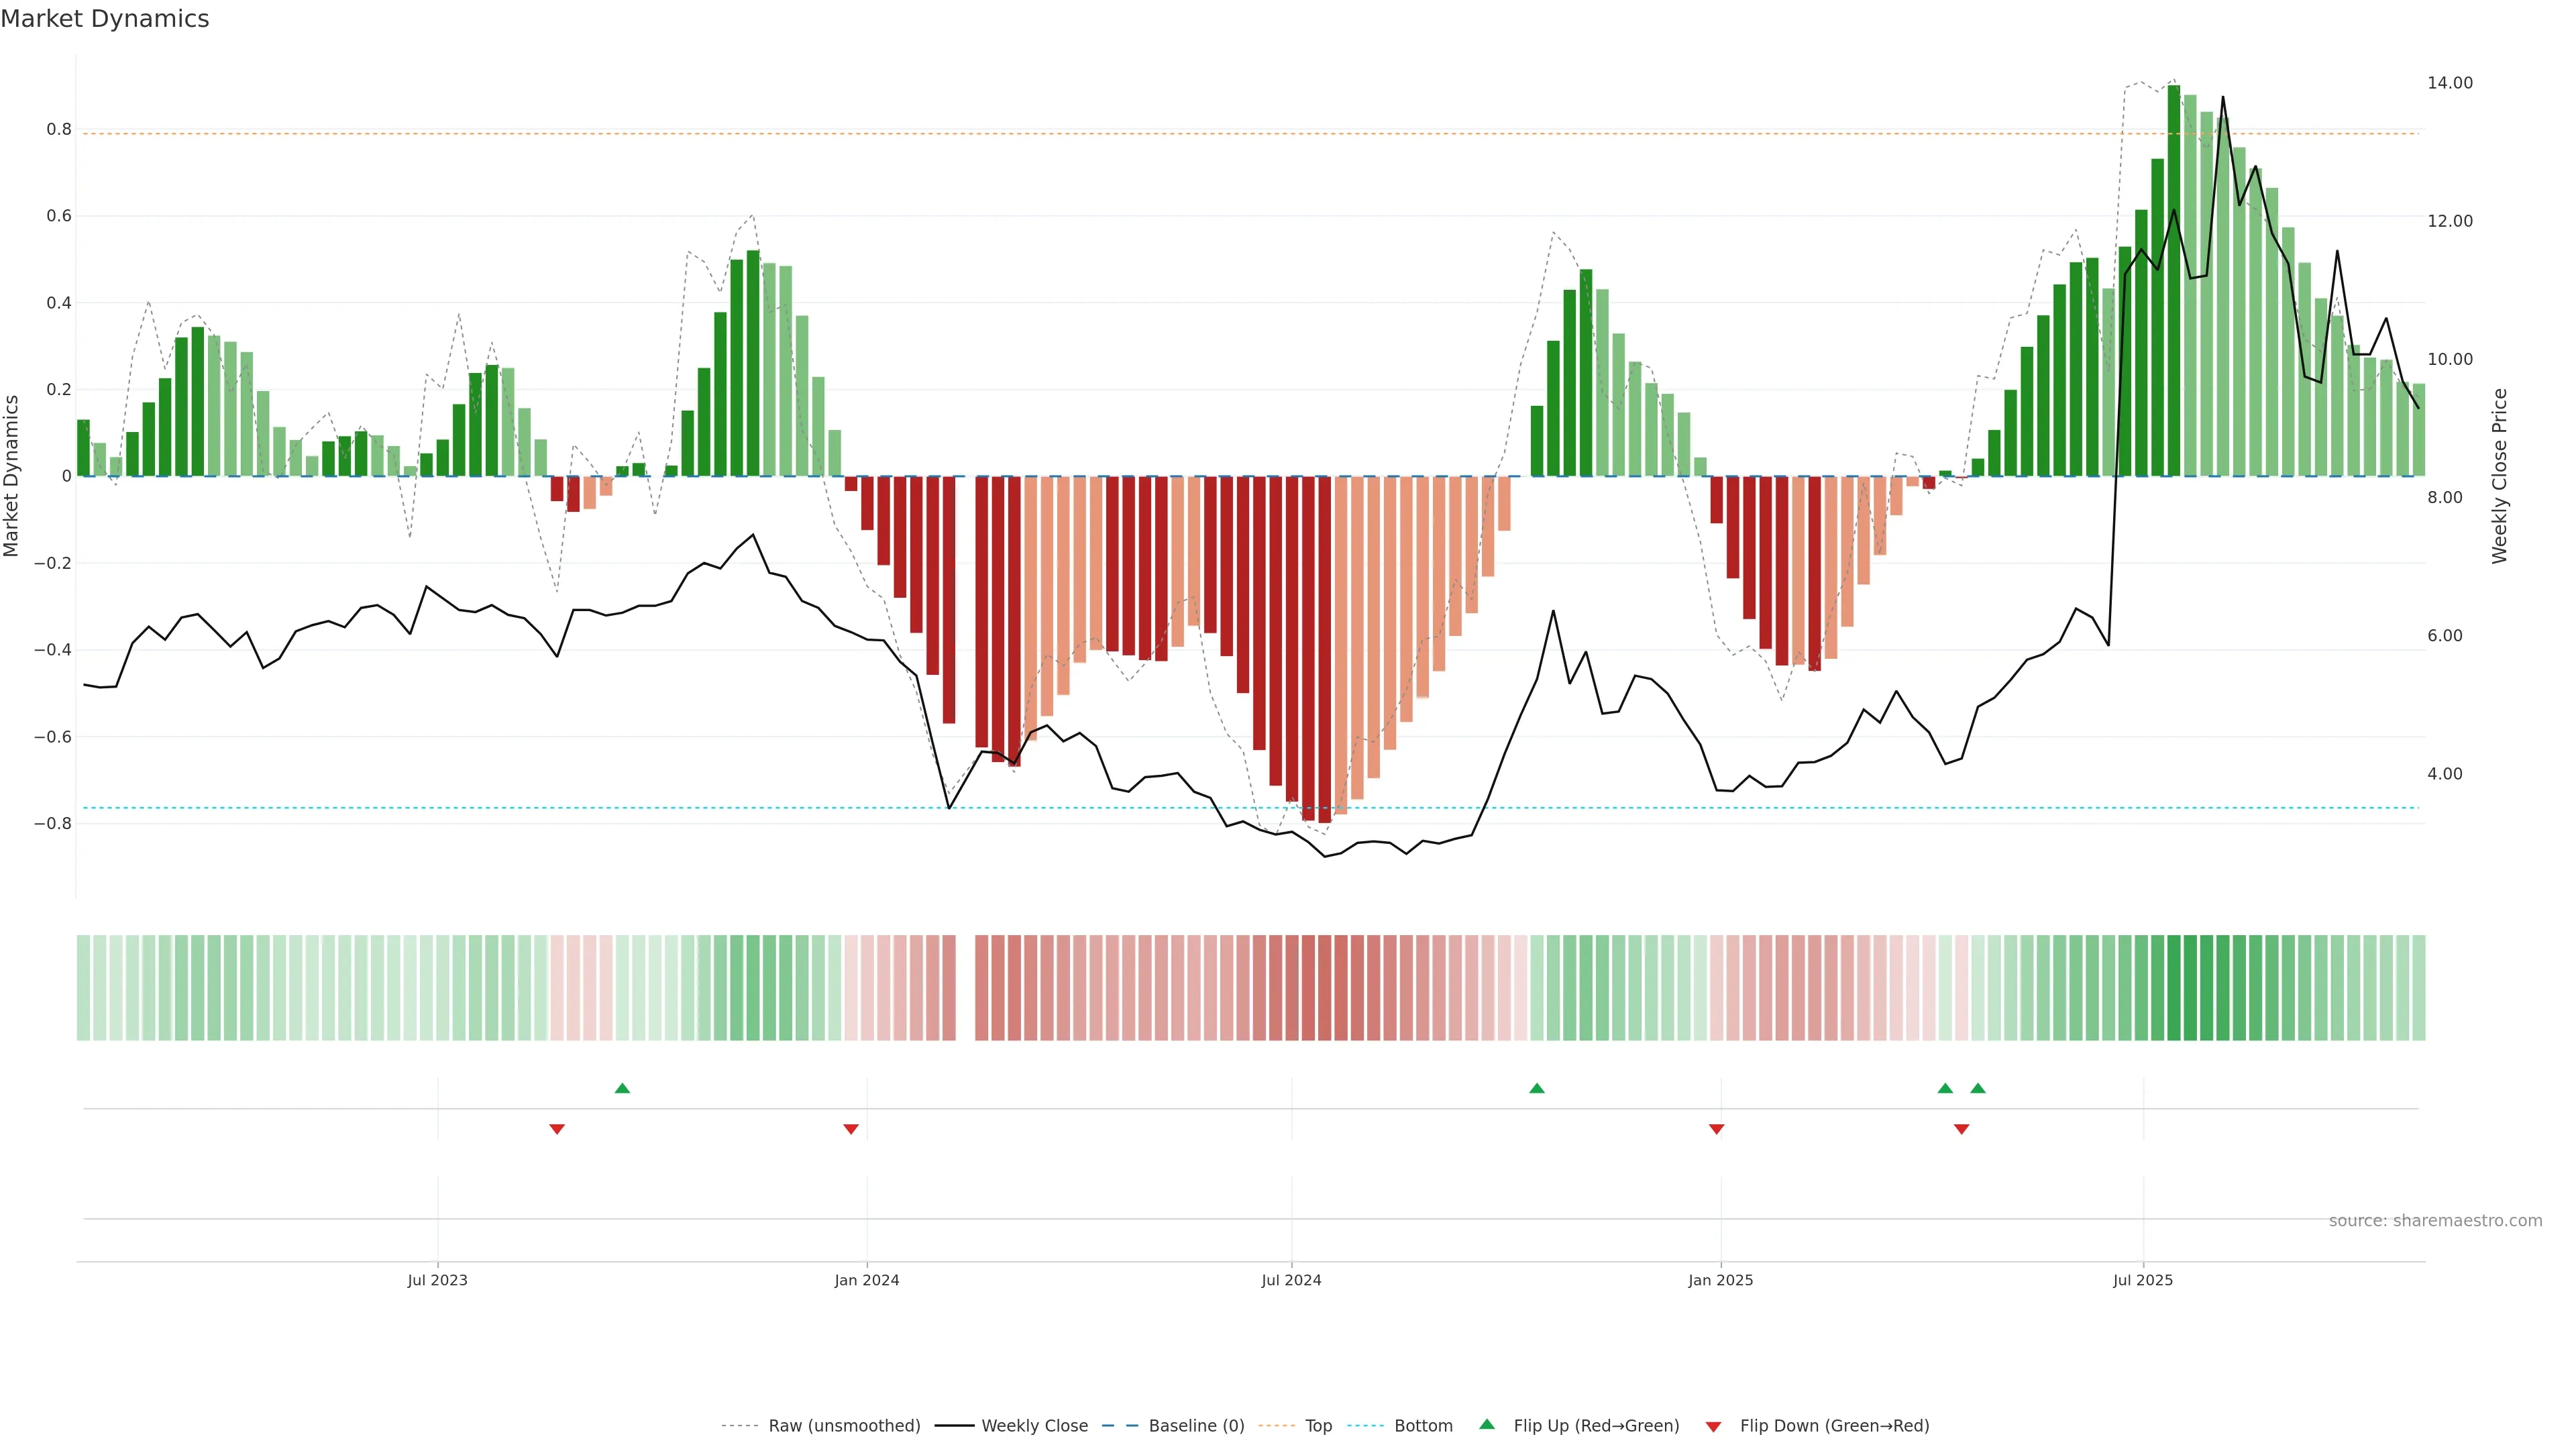Click the Market Dynamics chart title
The image size is (2576, 1449).
tap(105, 19)
